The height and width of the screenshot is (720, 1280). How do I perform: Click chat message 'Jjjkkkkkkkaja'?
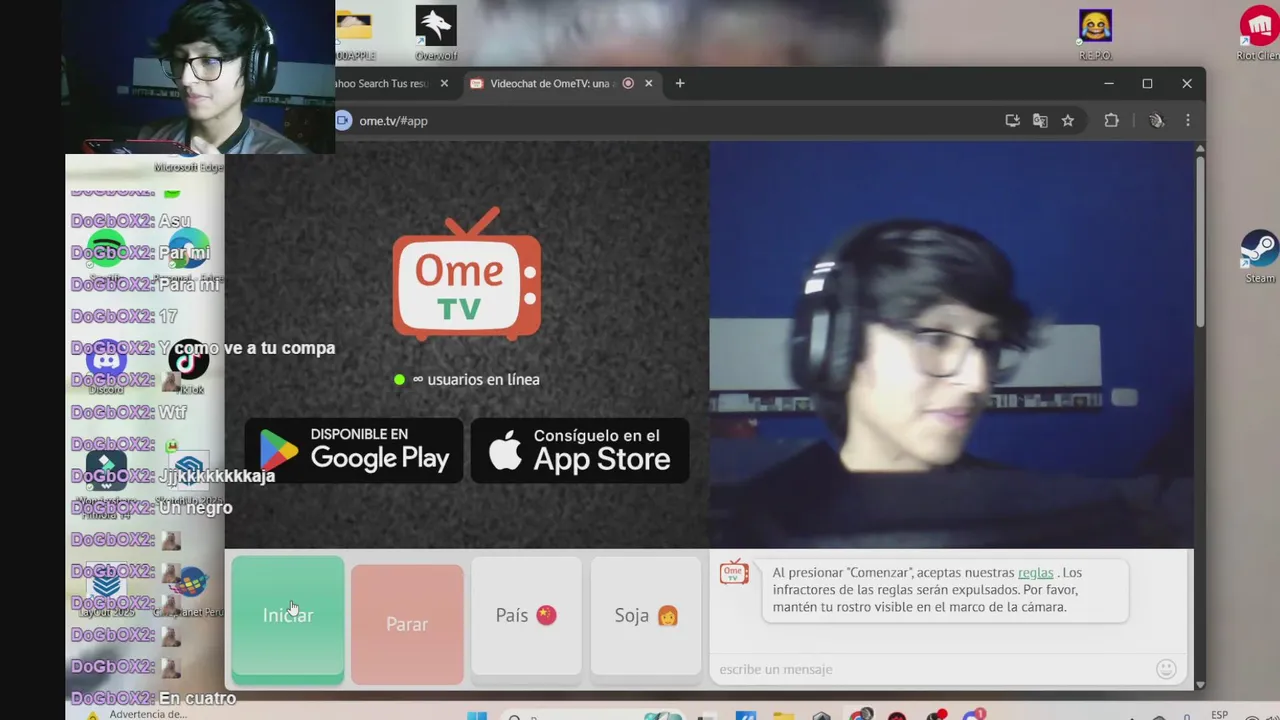(x=216, y=476)
